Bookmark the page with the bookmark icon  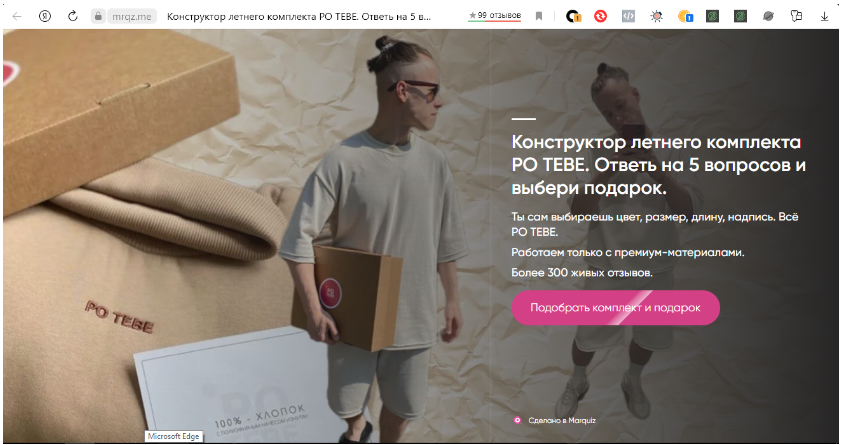(539, 17)
